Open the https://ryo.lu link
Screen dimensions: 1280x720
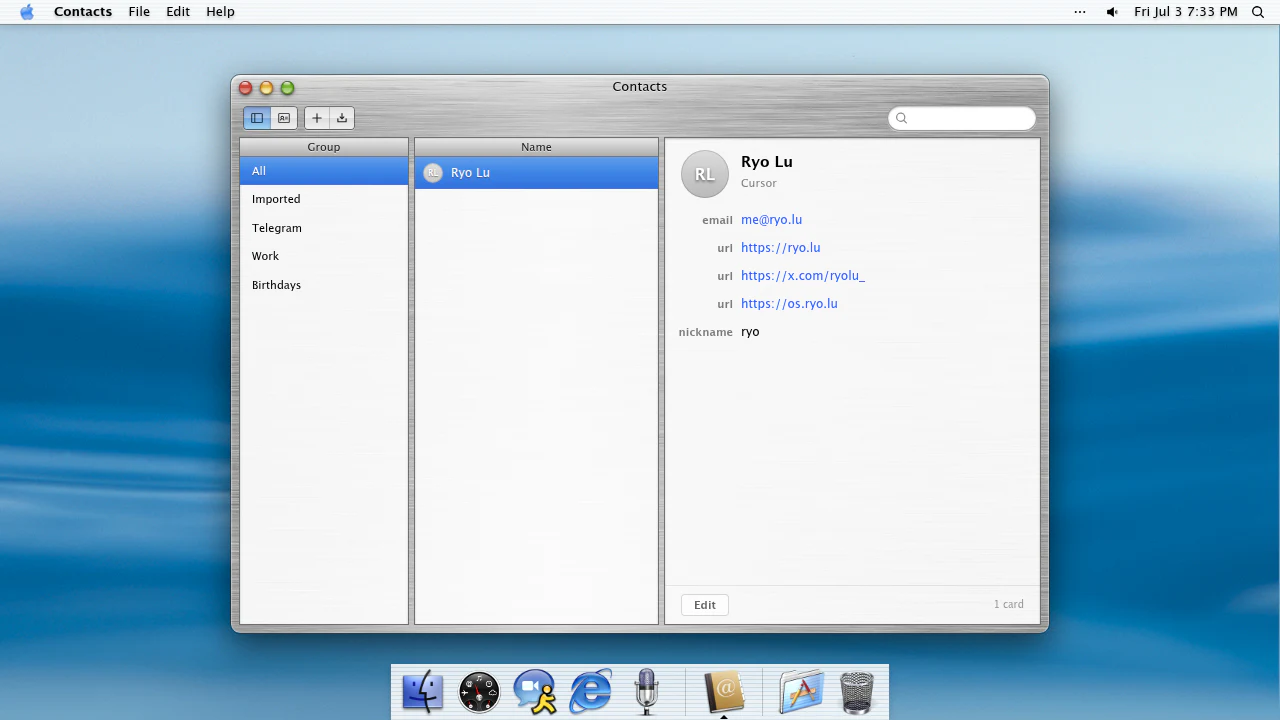tap(780, 248)
